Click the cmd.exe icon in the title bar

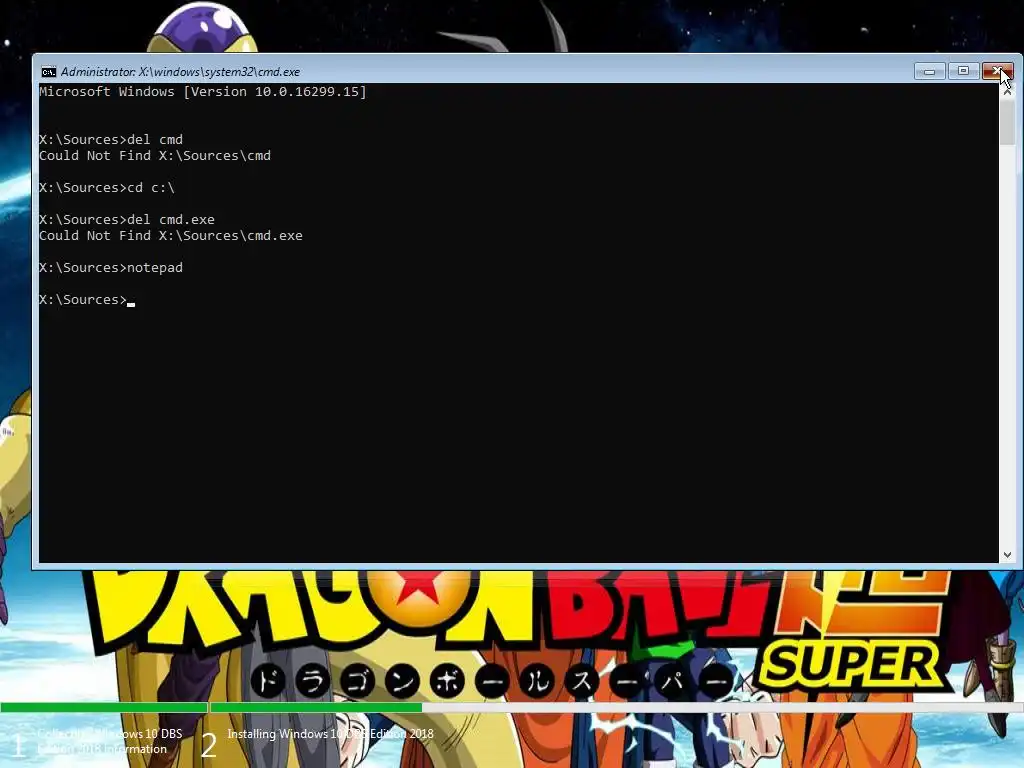click(x=48, y=72)
